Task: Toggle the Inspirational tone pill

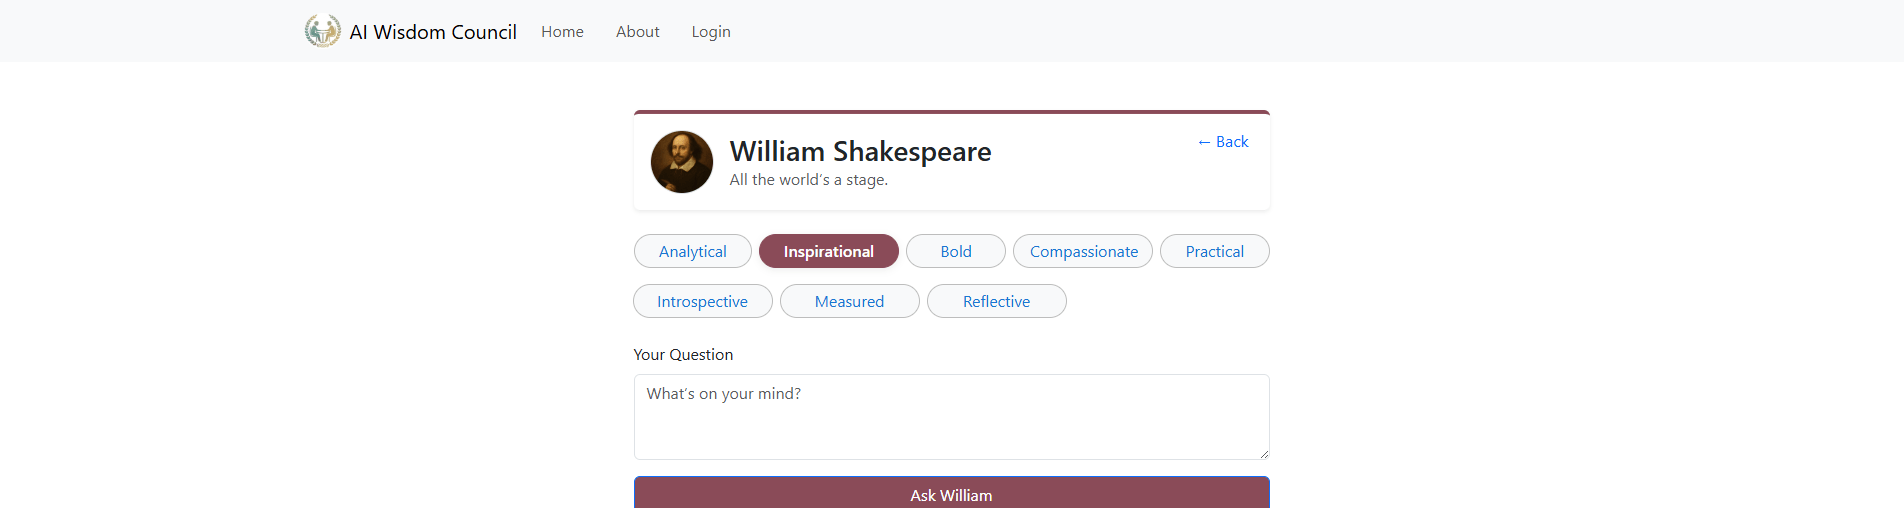Action: coord(828,252)
